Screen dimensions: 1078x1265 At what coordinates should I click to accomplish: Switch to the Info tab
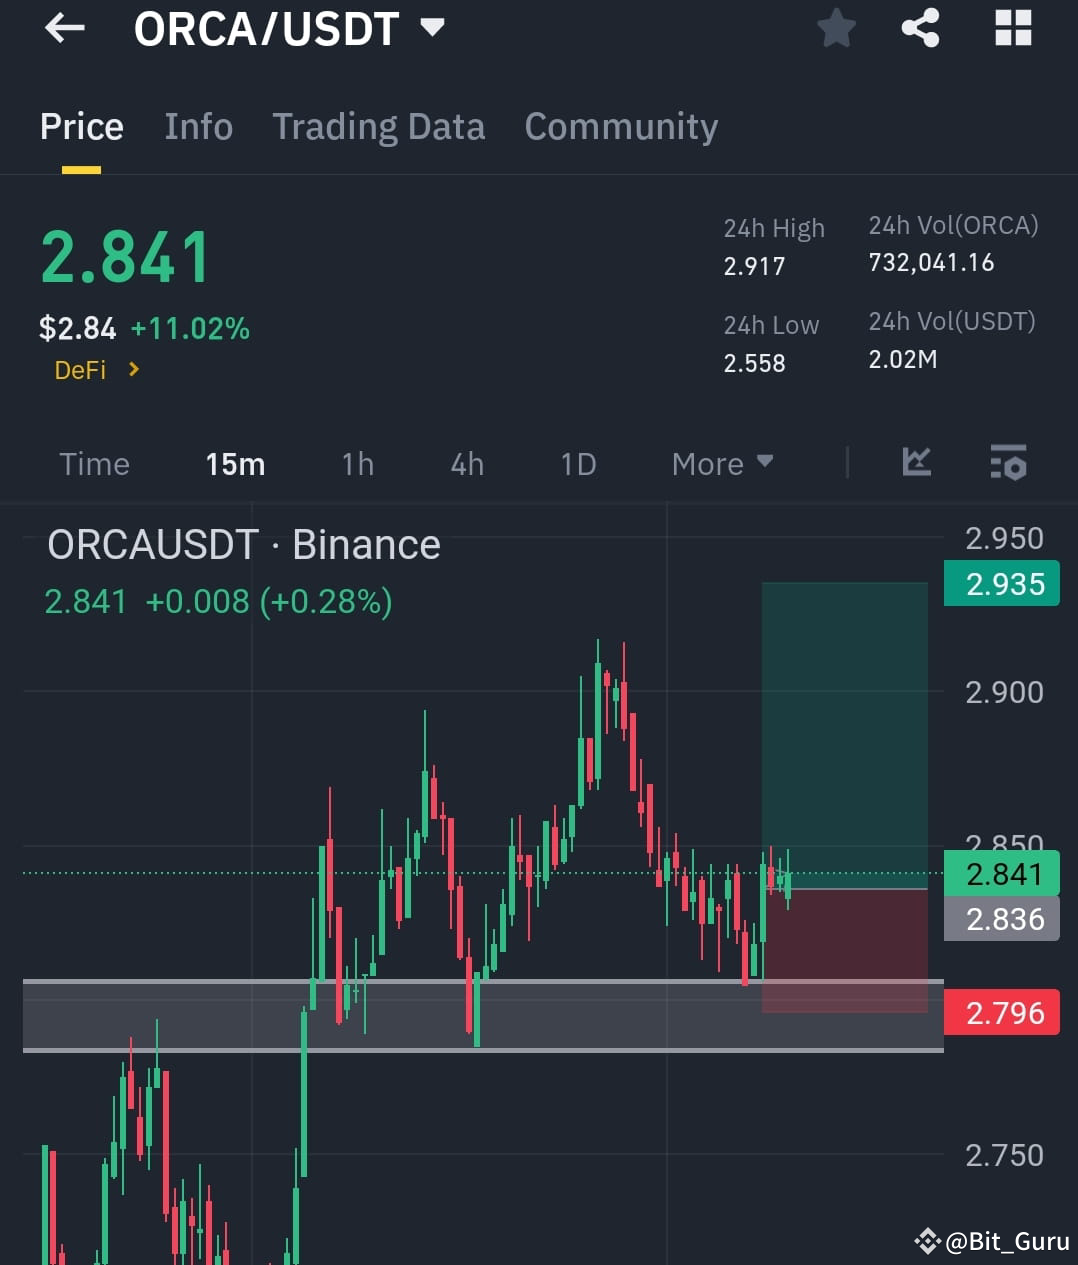198,126
